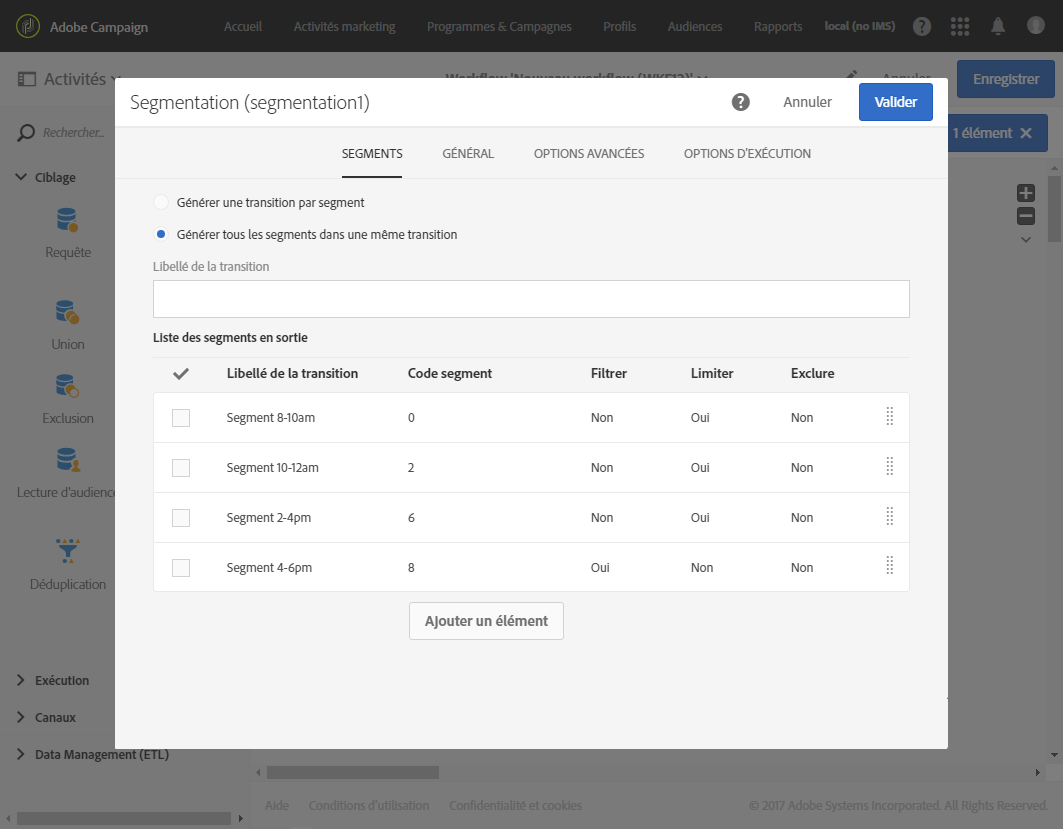The width and height of the screenshot is (1063, 829).
Task: Open the apps grid switcher icon
Action: 960,26
